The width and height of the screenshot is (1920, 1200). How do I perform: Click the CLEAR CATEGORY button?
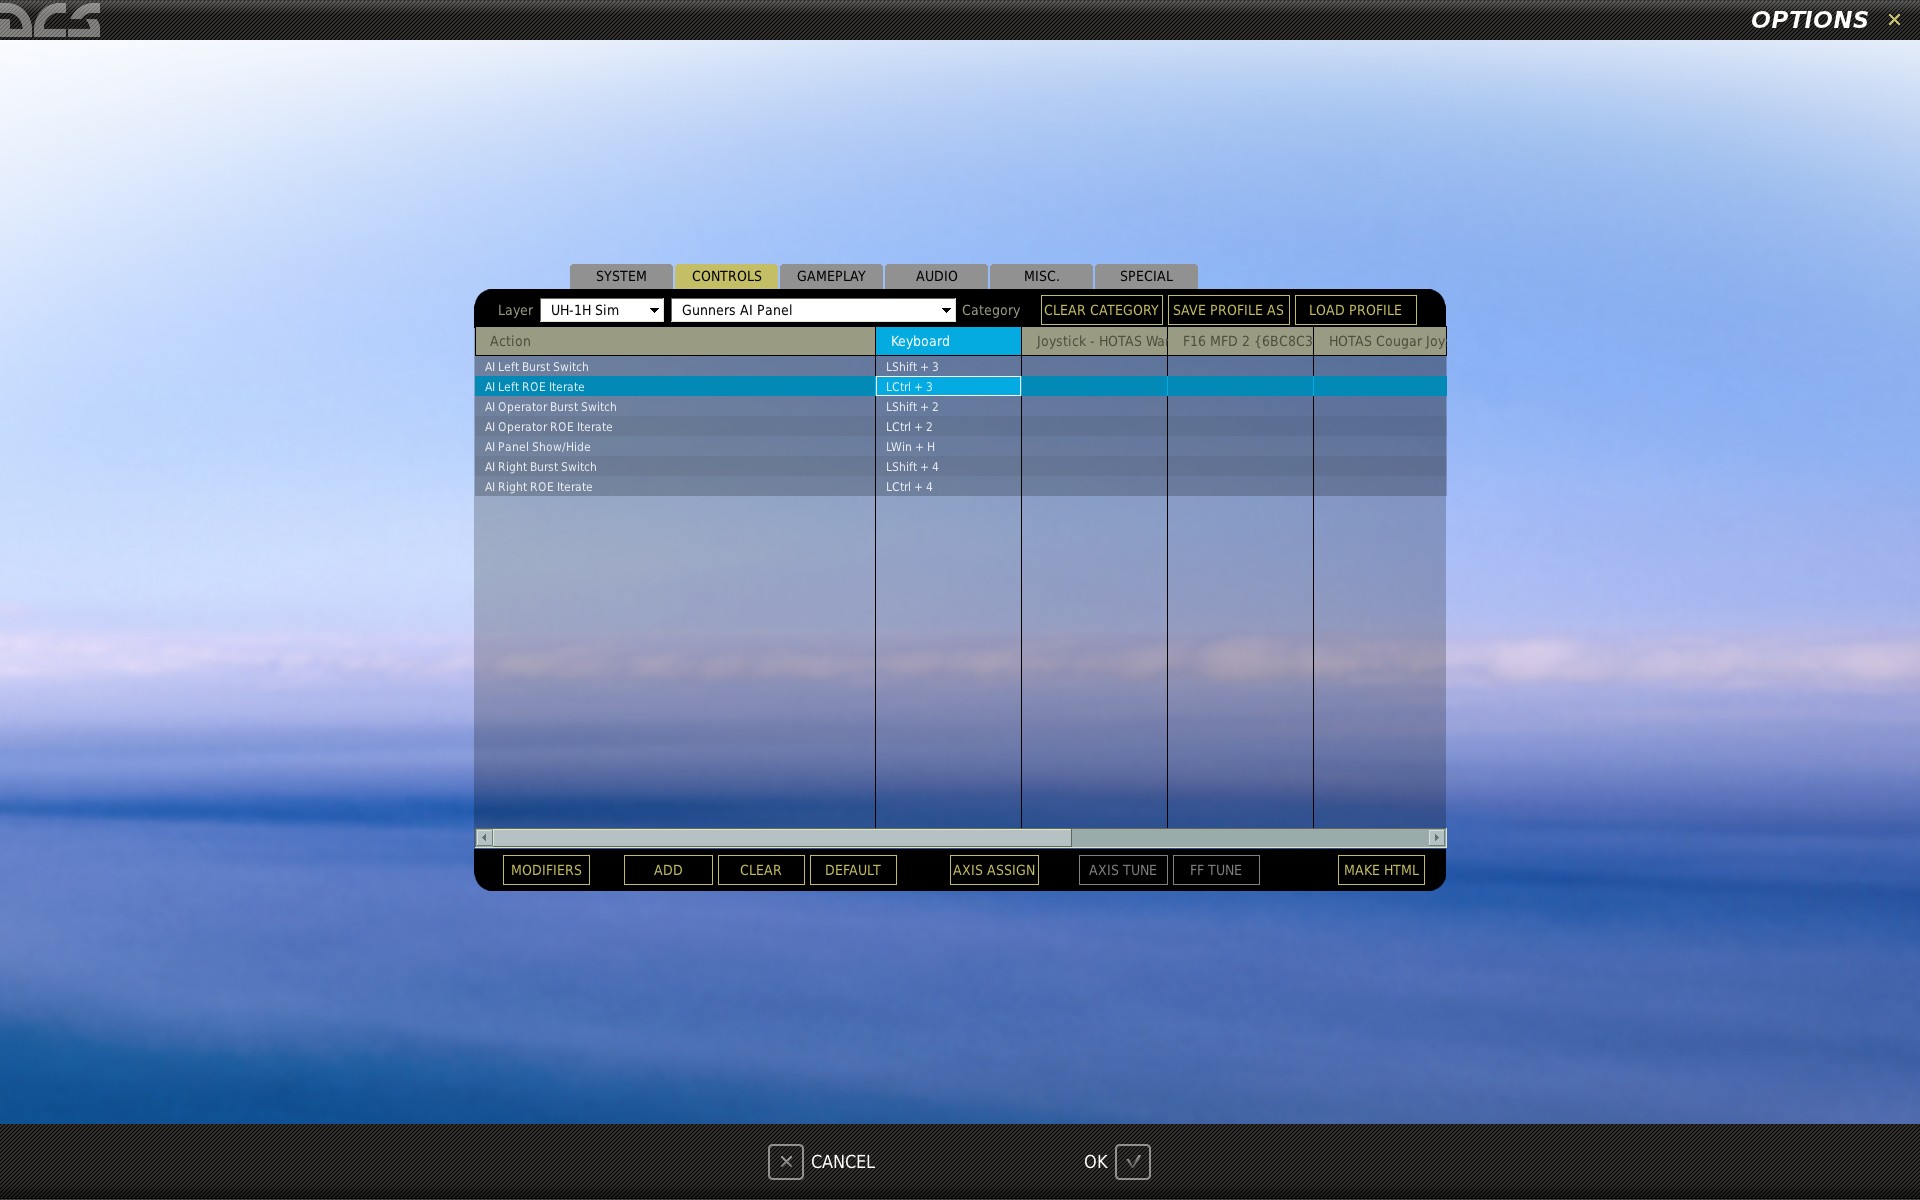point(1101,310)
